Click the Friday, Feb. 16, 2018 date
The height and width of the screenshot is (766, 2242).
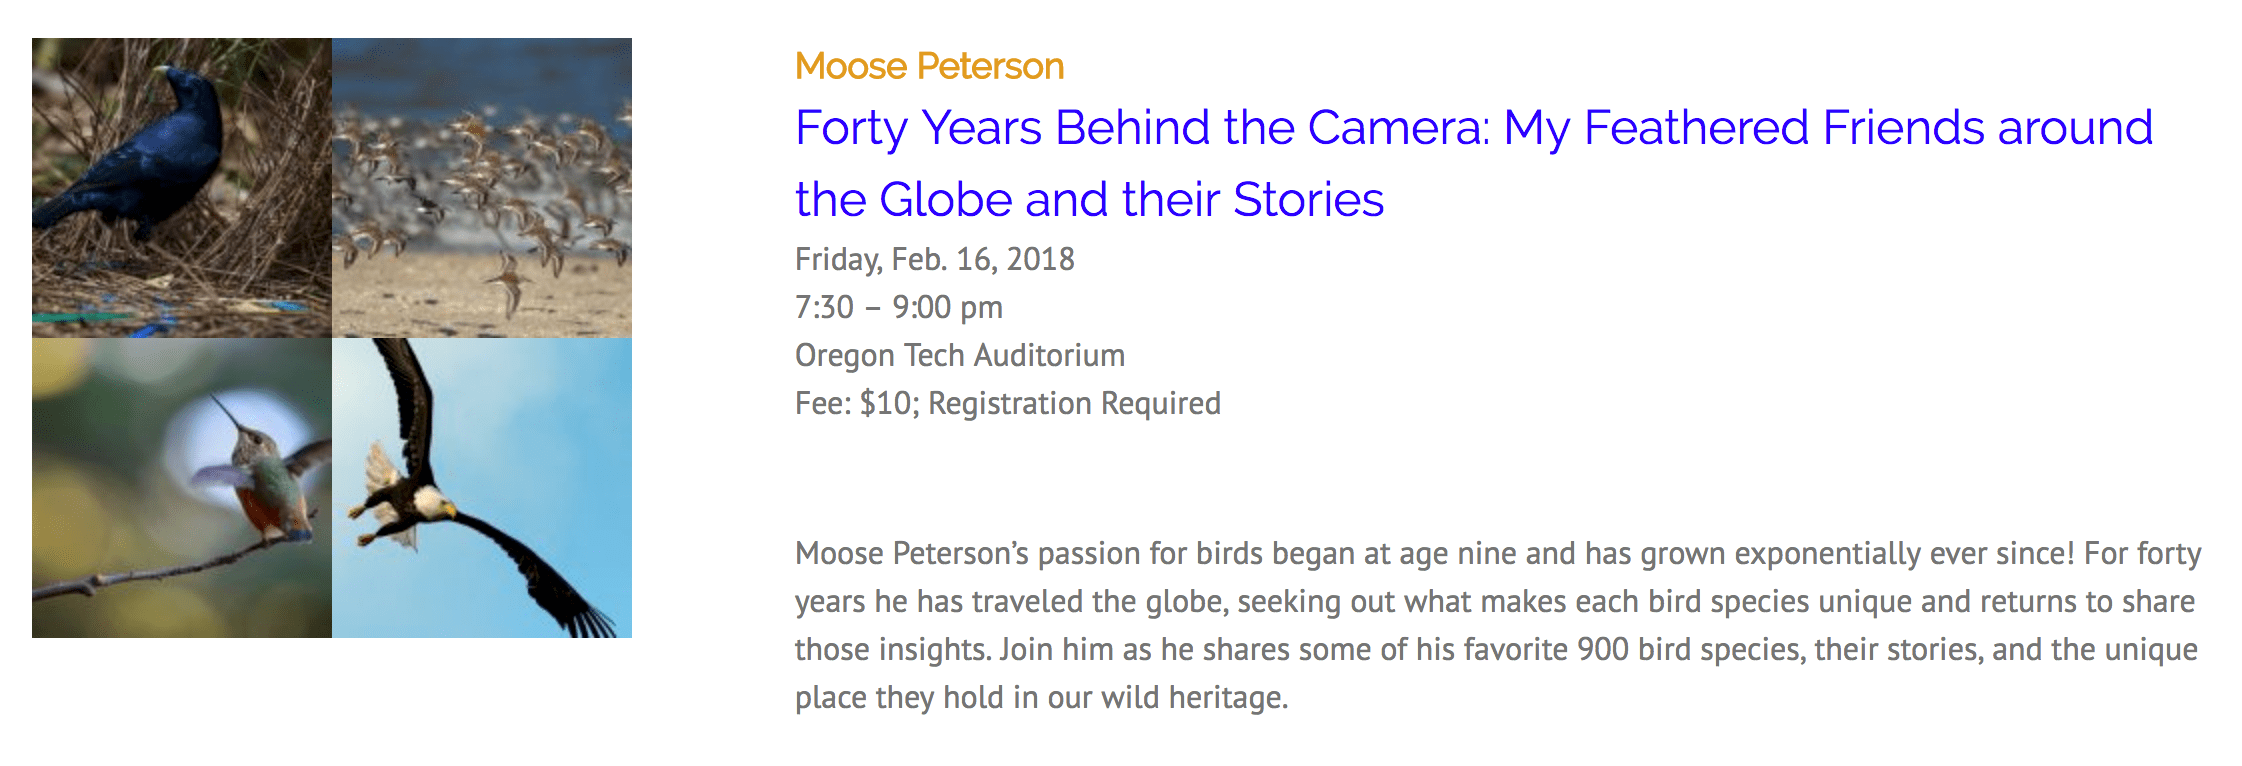(x=934, y=259)
